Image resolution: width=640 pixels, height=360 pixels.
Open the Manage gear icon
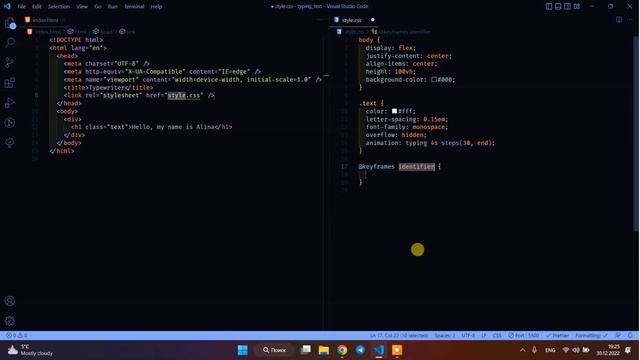10,321
